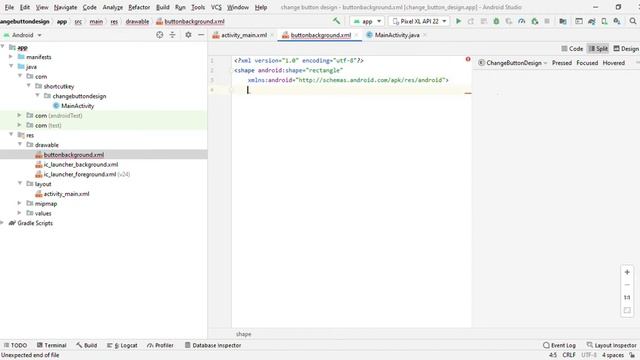Click the read-only lock icon in the status bar

632,355
